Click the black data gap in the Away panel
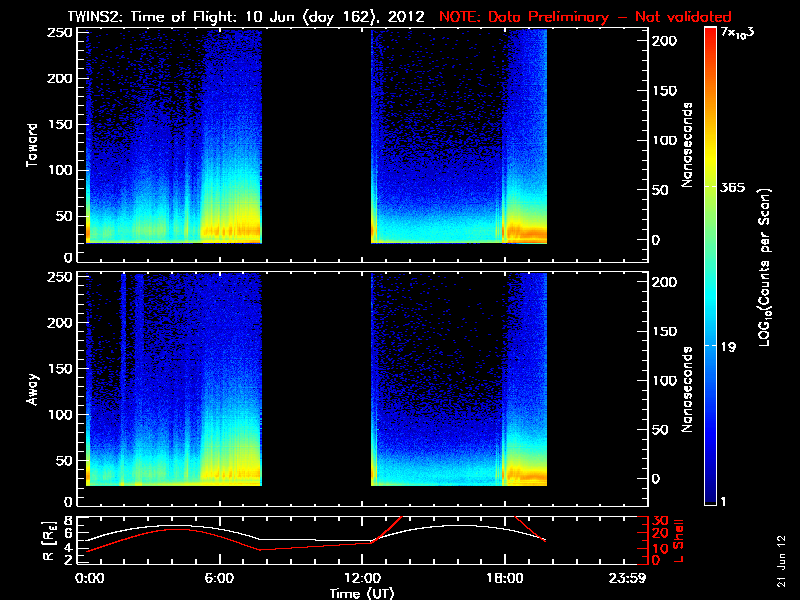Screen dimensions: 800x600 315,380
